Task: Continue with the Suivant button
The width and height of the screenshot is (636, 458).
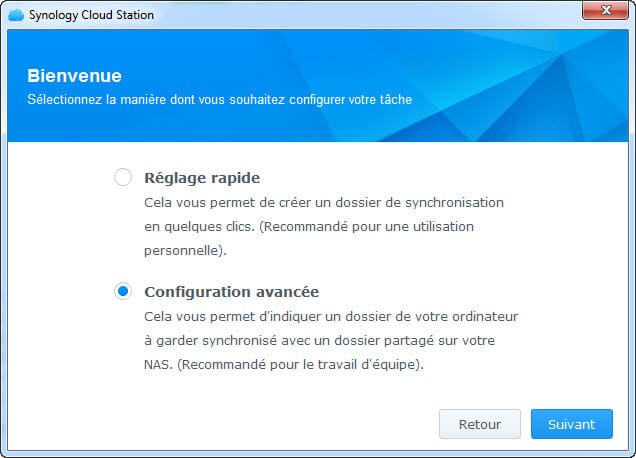Action: 572,424
